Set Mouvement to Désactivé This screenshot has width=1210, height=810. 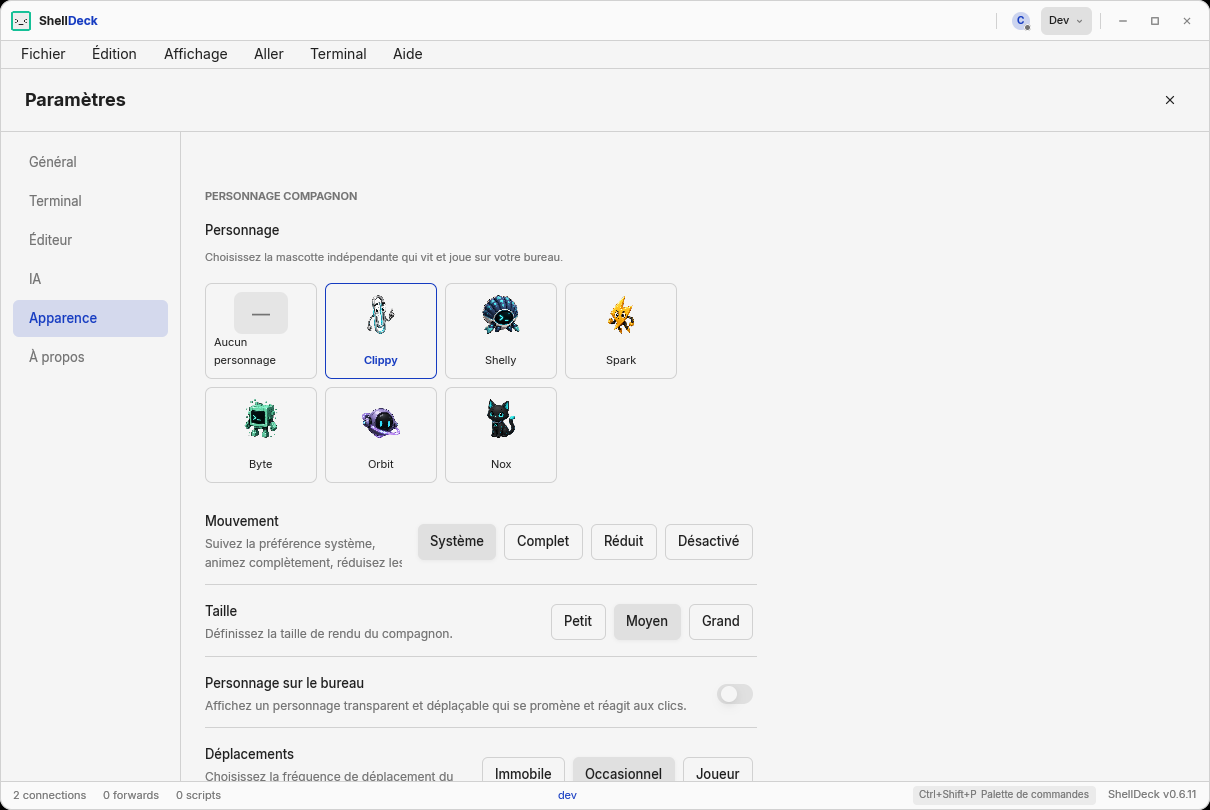[709, 542]
